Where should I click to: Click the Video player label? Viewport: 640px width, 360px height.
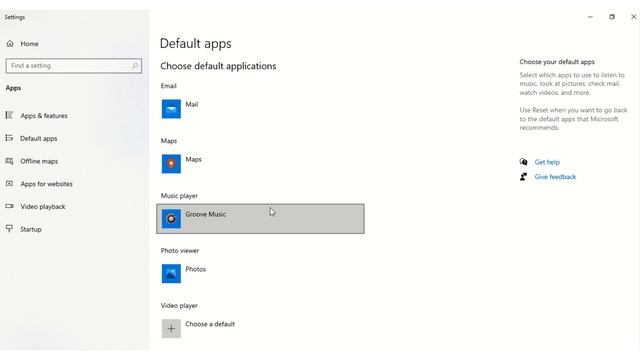[179, 306]
